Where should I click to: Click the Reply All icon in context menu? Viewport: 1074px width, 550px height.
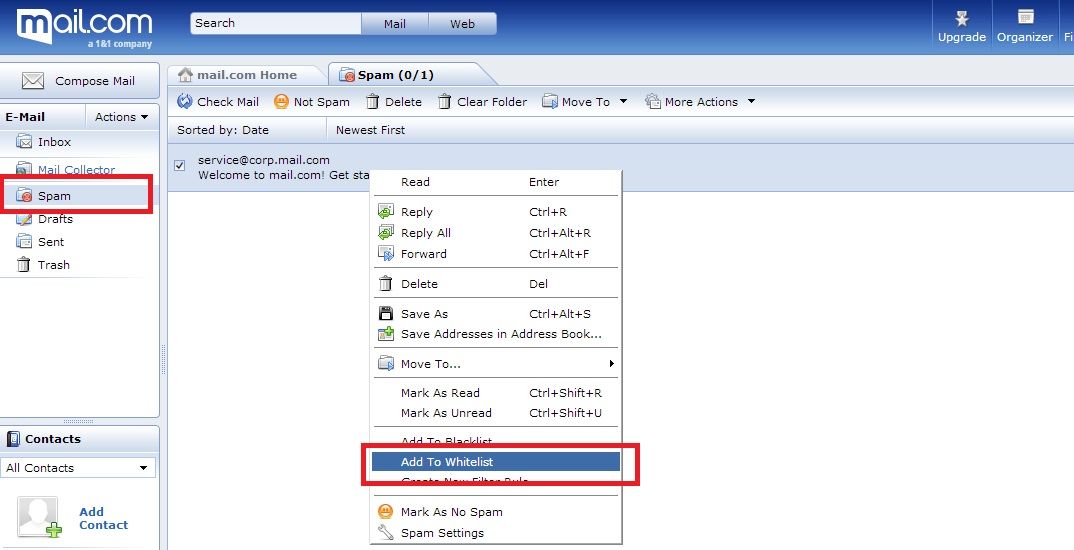pos(386,233)
